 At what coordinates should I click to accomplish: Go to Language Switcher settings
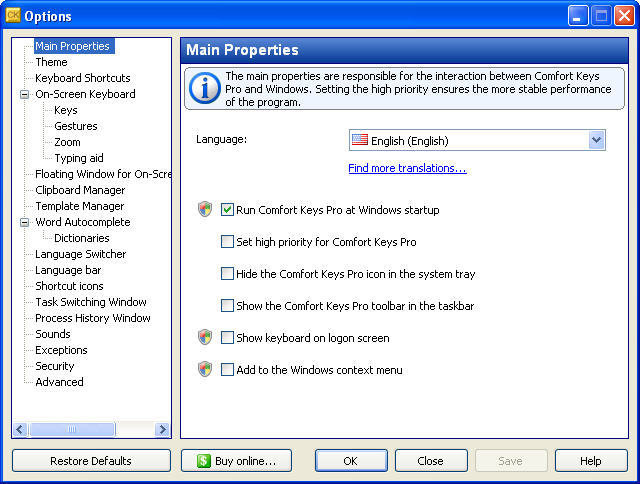pos(81,254)
